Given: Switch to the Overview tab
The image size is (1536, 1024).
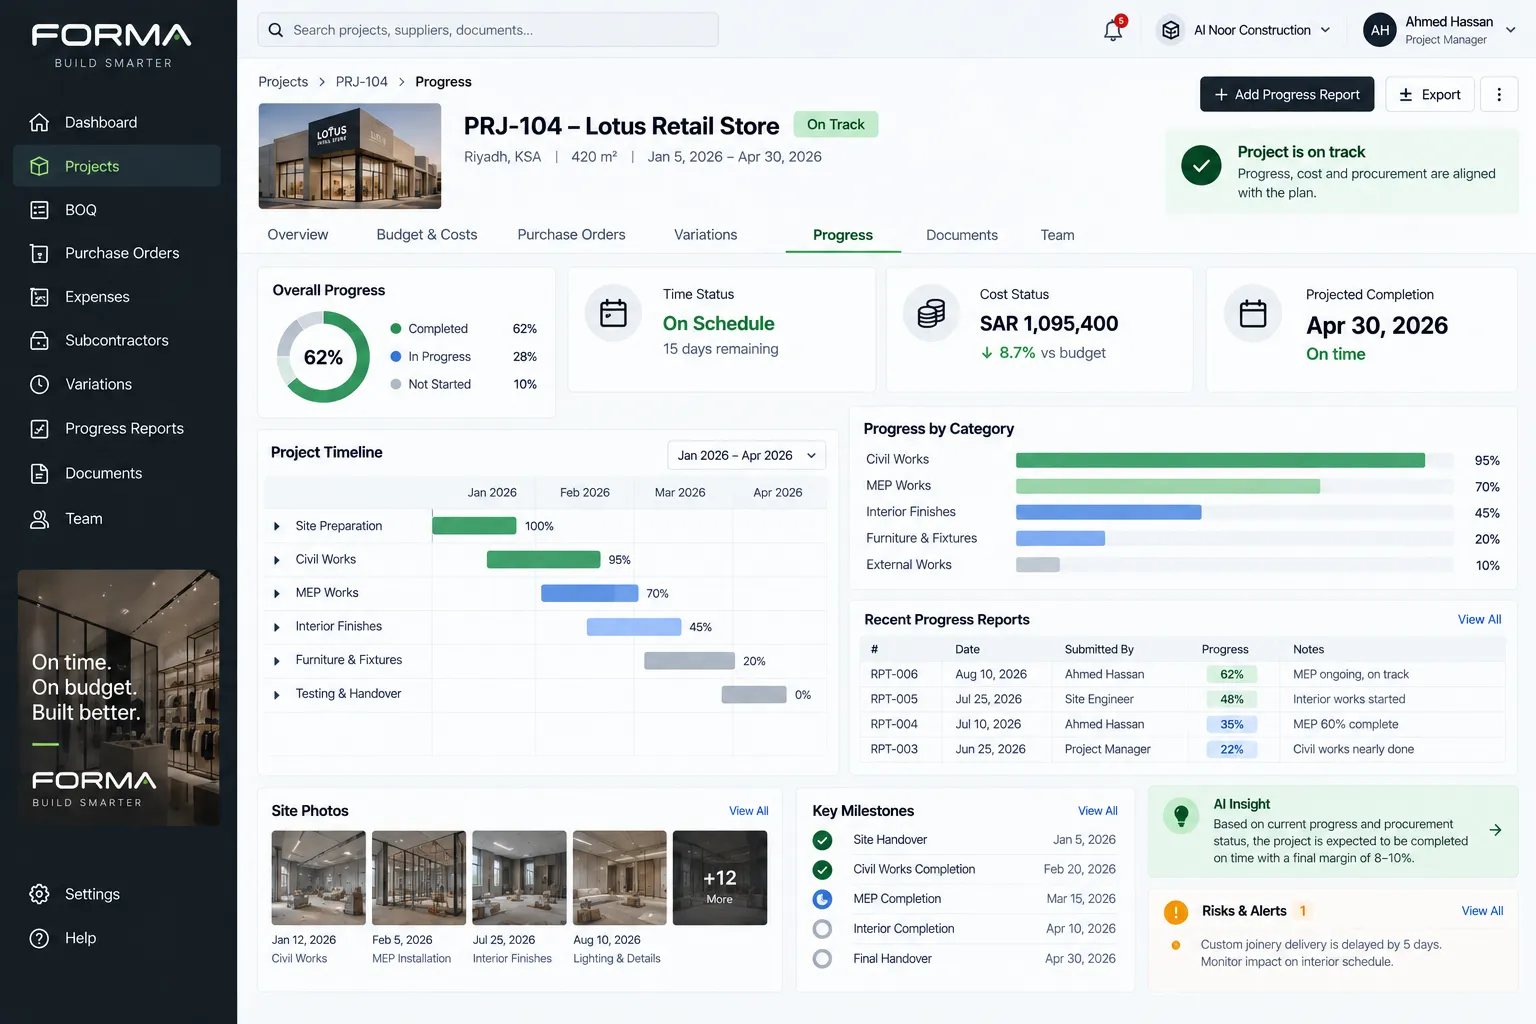Looking at the screenshot, I should coord(298,235).
